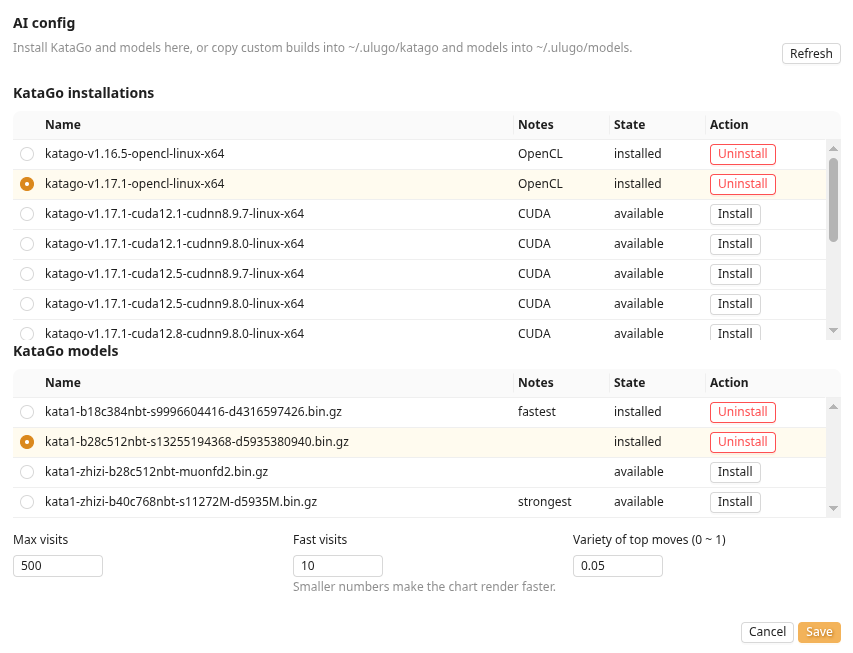The width and height of the screenshot is (853, 653).
Task: Click 'installed' state of kata1-b28c512nbt row
Action: click(638, 442)
